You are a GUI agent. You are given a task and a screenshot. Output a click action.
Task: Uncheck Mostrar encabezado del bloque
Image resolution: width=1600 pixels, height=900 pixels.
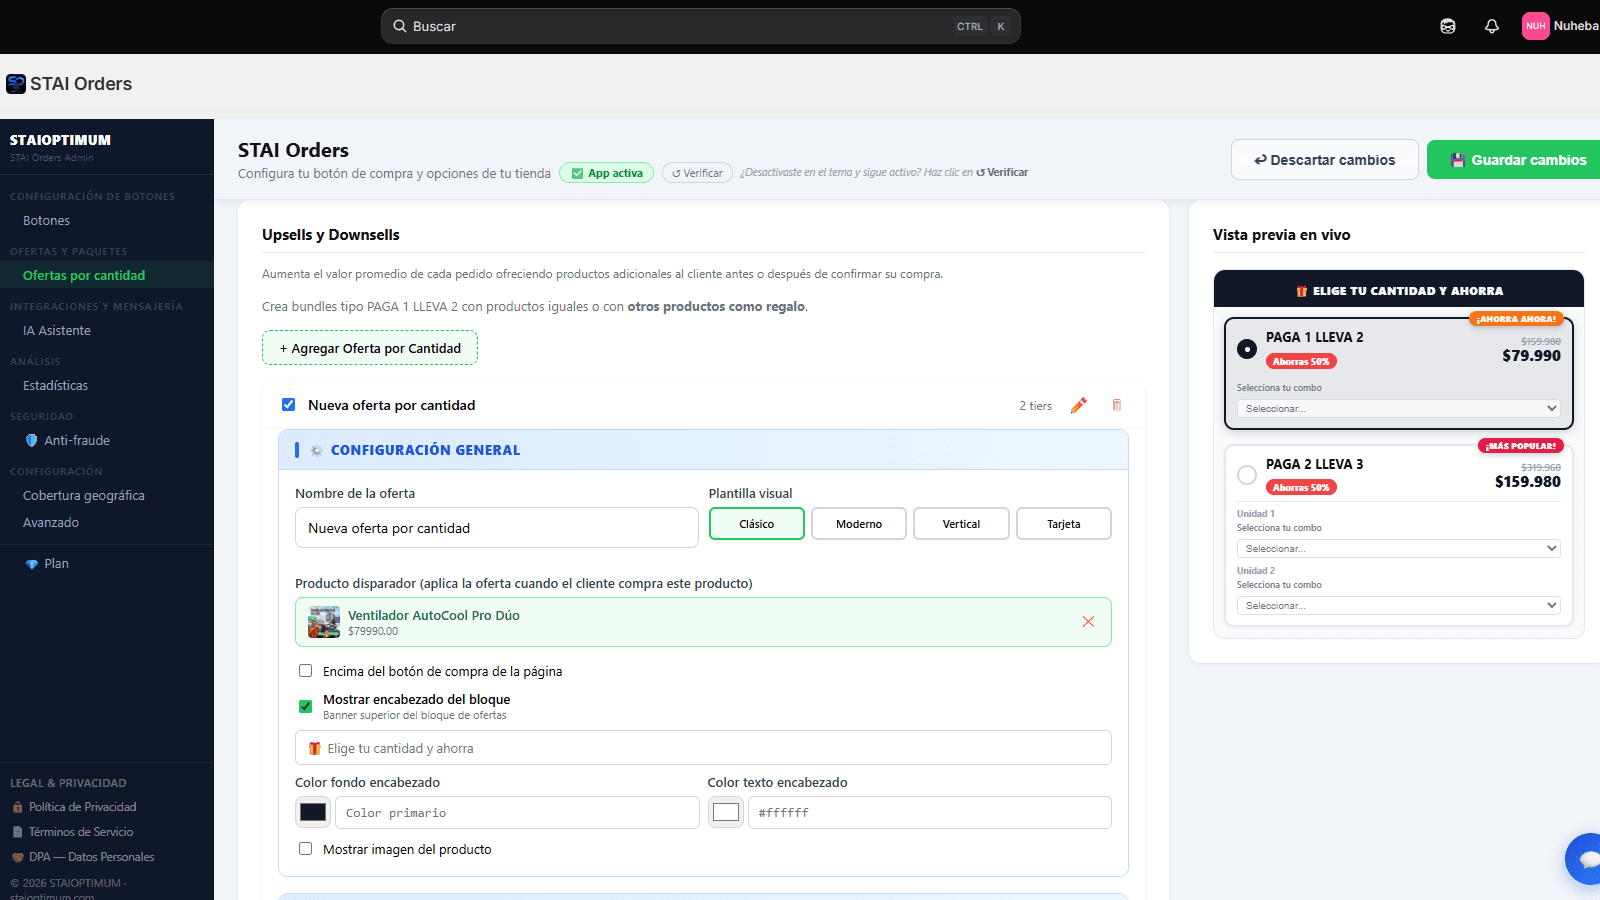306,706
